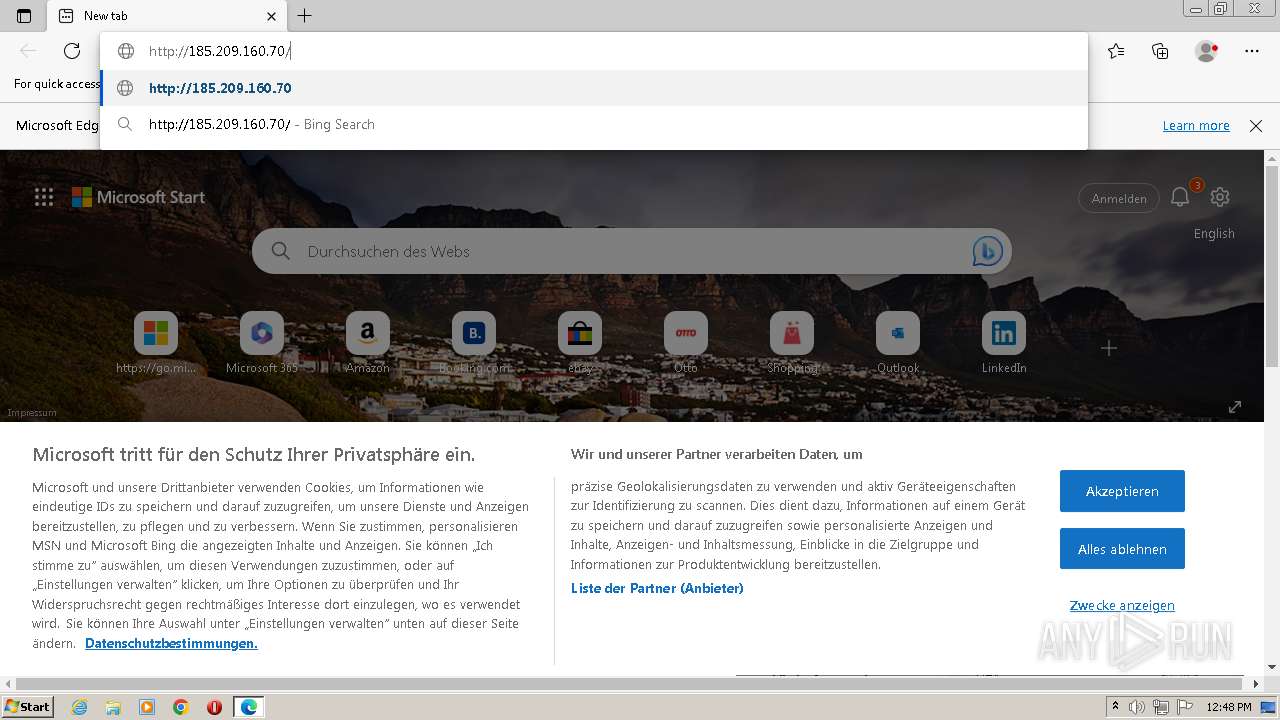Image resolution: width=1280 pixels, height=720 pixels.
Task: Open the Windows Start menu
Action: pyautogui.click(x=27, y=707)
